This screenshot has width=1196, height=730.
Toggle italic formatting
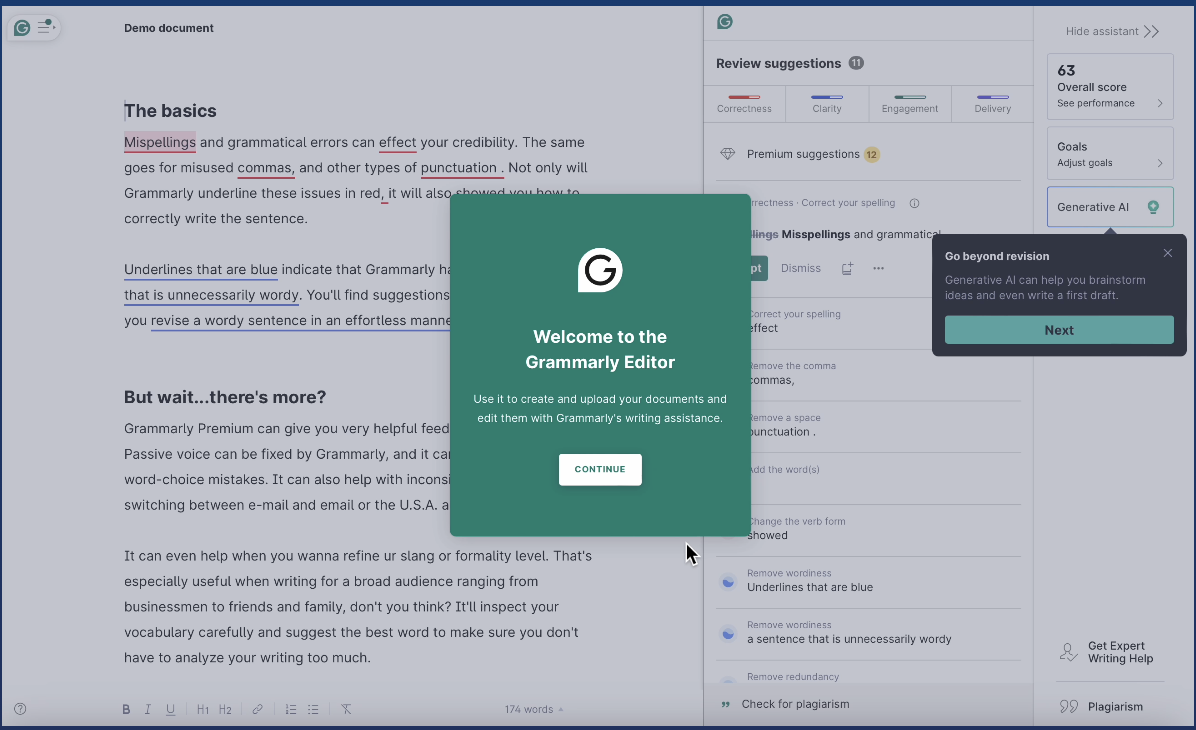[147, 709]
